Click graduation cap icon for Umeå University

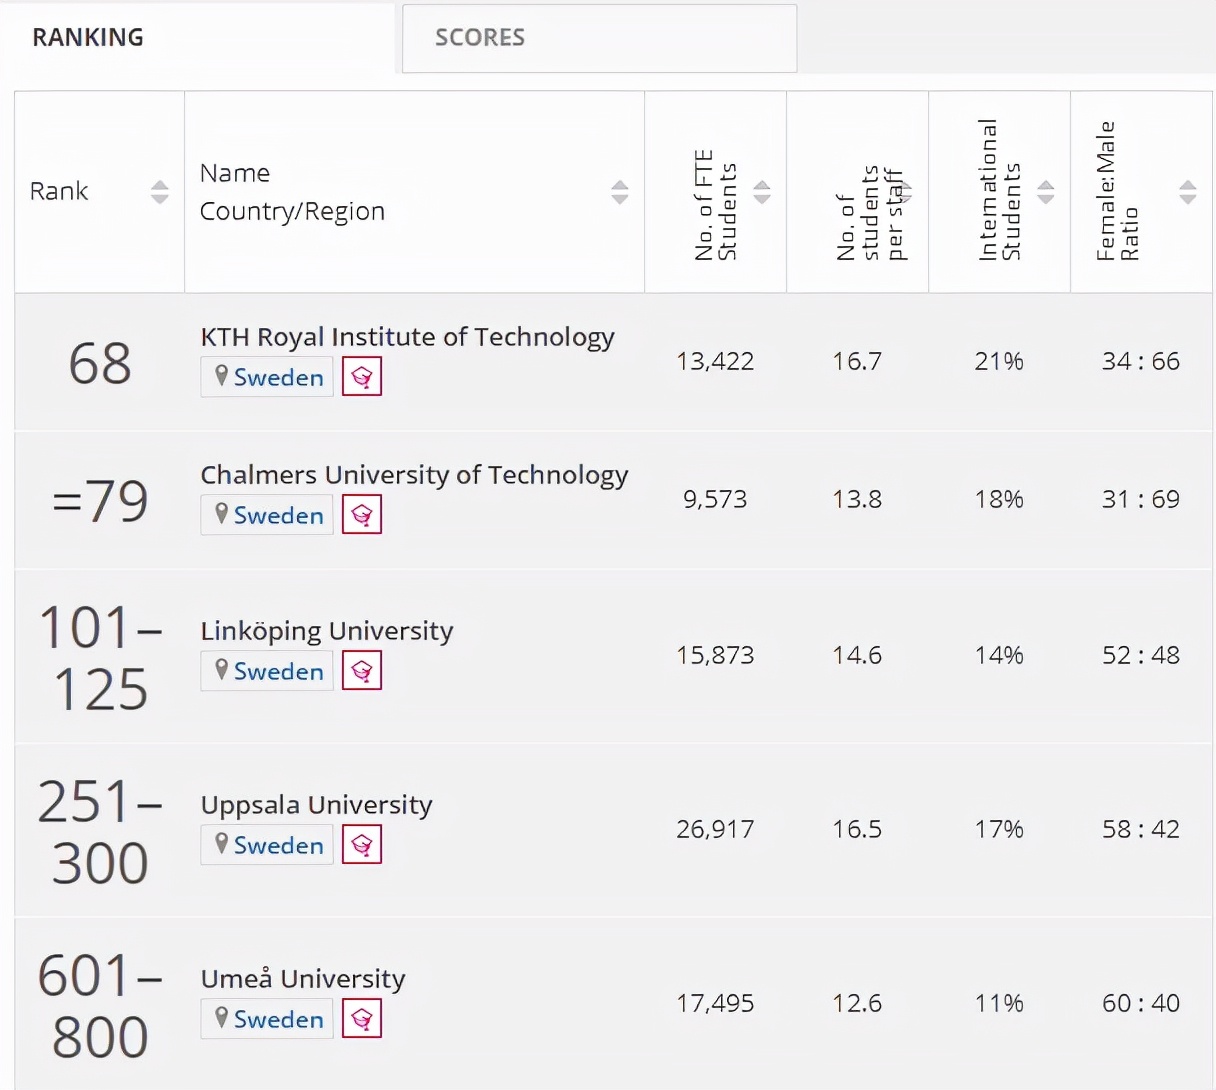tap(362, 1019)
